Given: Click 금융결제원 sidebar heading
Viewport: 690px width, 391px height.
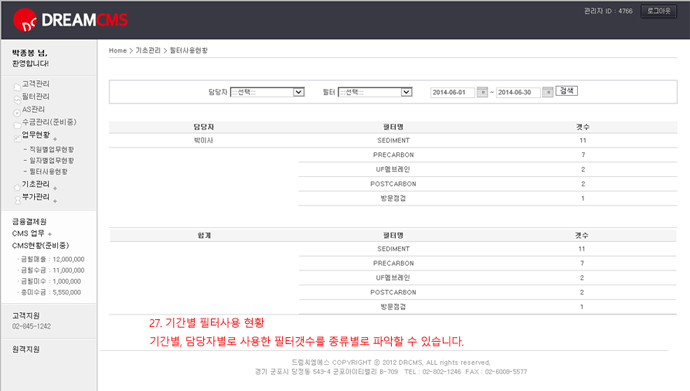Looking at the screenshot, I should click(29, 221).
